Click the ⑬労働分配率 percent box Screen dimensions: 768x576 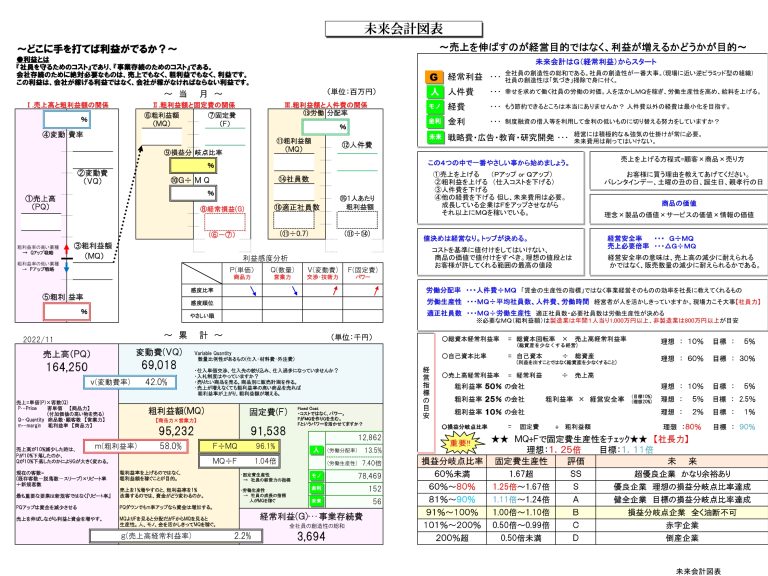[x=326, y=127]
